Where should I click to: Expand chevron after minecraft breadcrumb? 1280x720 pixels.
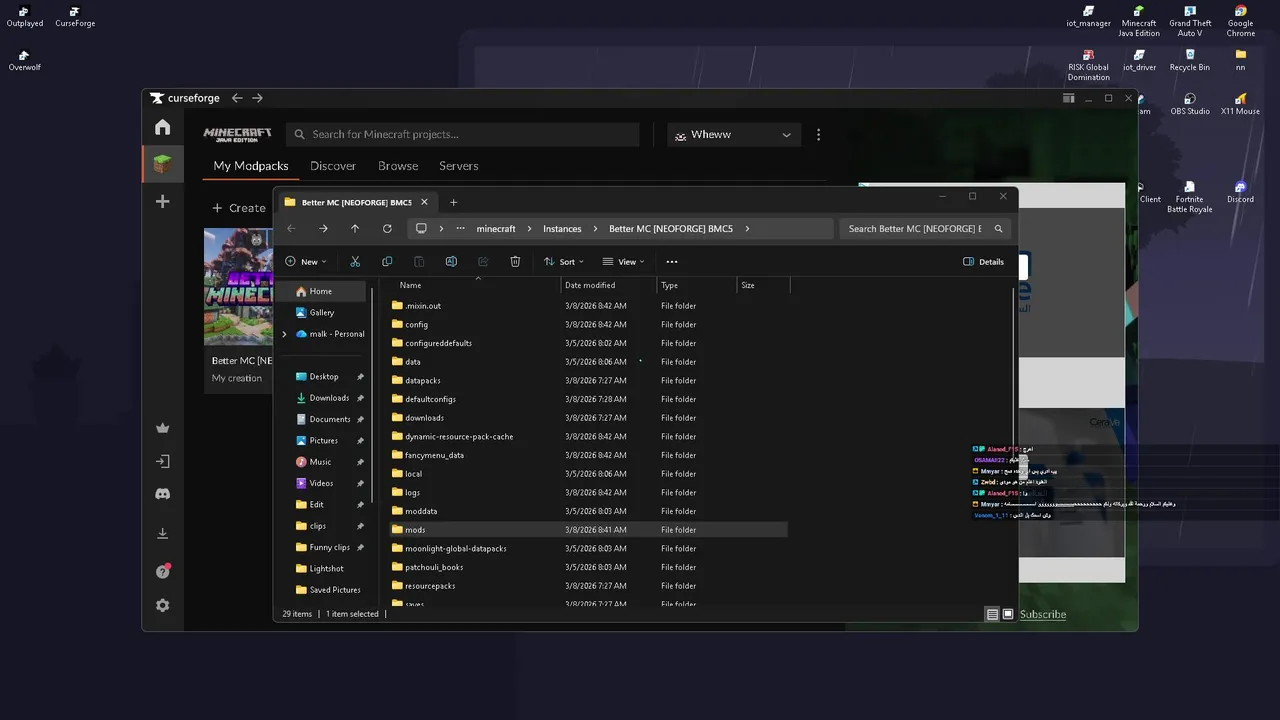click(529, 228)
